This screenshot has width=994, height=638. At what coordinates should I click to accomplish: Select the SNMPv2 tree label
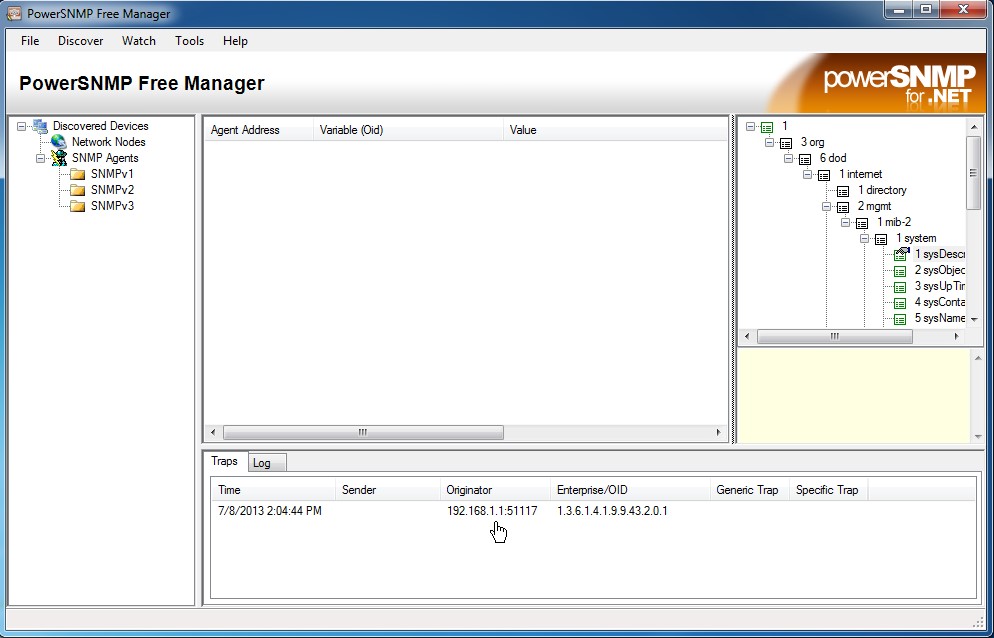click(x=112, y=190)
